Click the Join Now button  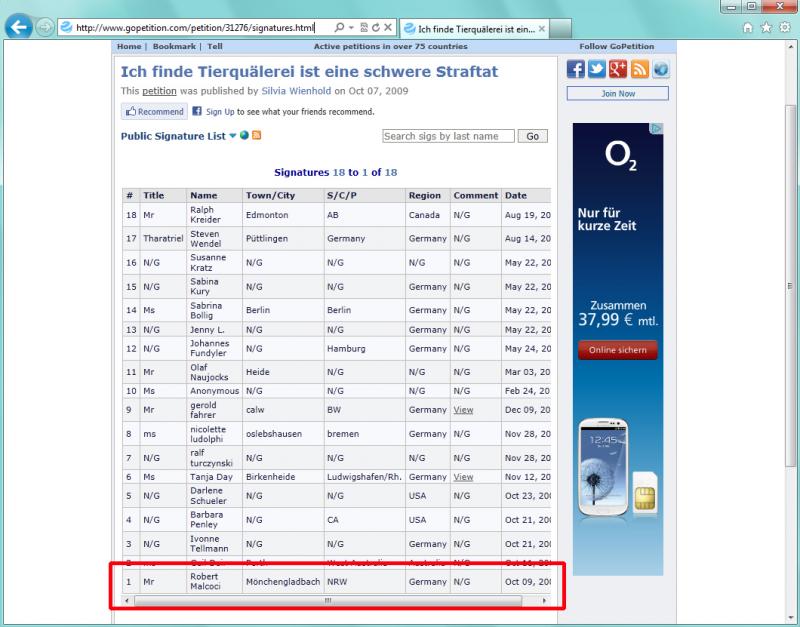[x=615, y=95]
